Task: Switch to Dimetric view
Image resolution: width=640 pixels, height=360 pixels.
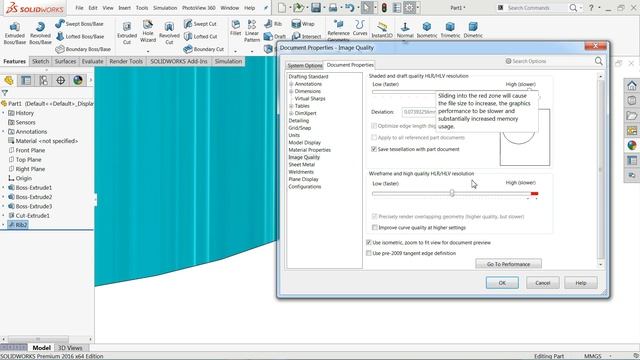Action: (473, 30)
